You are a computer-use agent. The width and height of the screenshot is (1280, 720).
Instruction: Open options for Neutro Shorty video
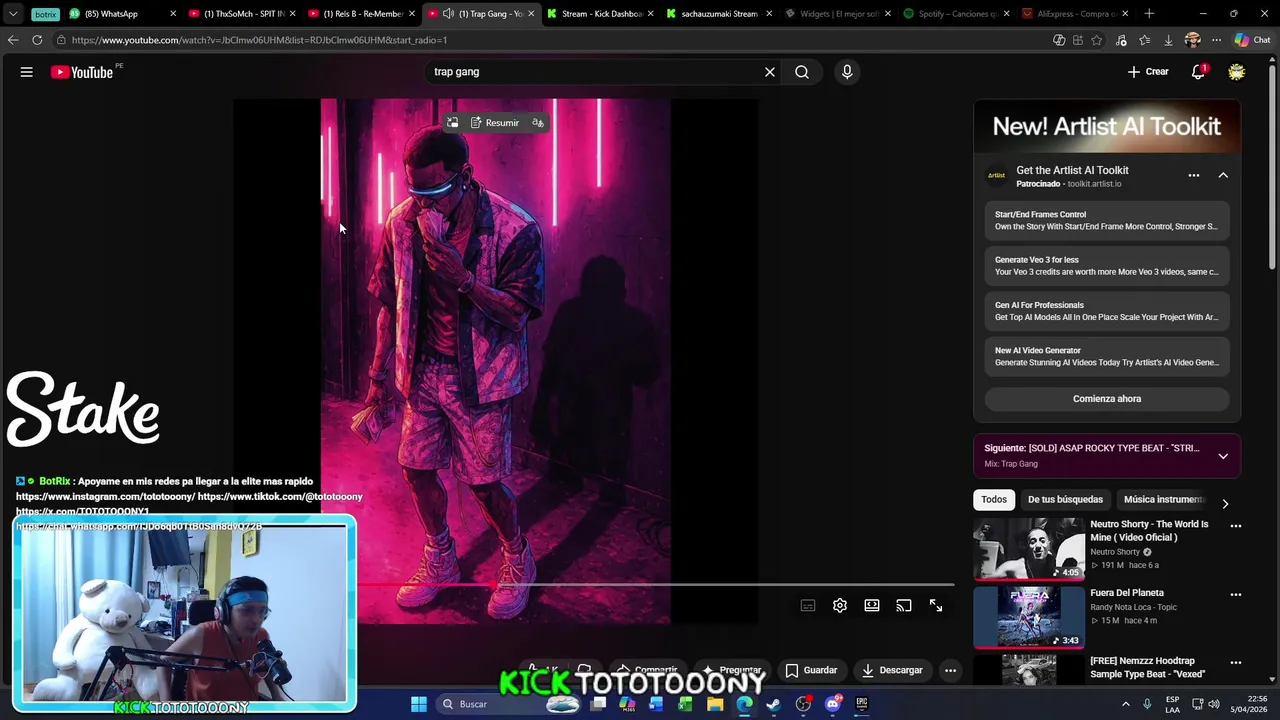click(1236, 526)
